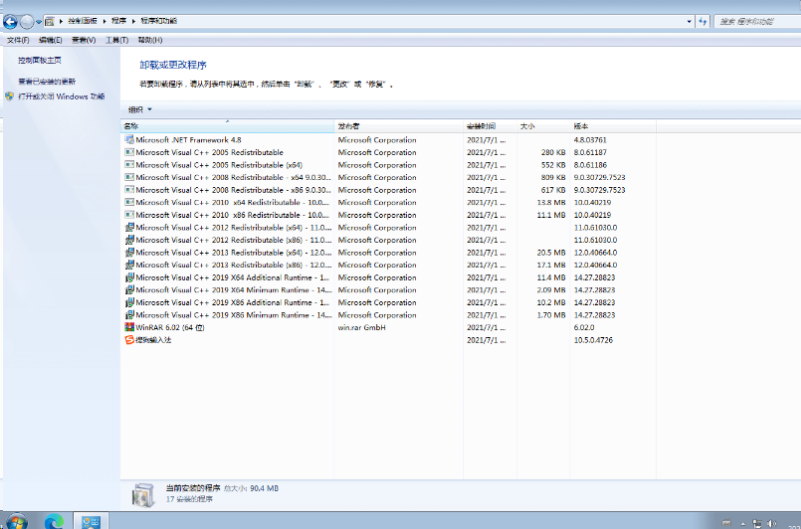Click icon of Visual C++ 2005 Redistributable (x64)
Viewport: 801px width, 529px height.
(129, 164)
